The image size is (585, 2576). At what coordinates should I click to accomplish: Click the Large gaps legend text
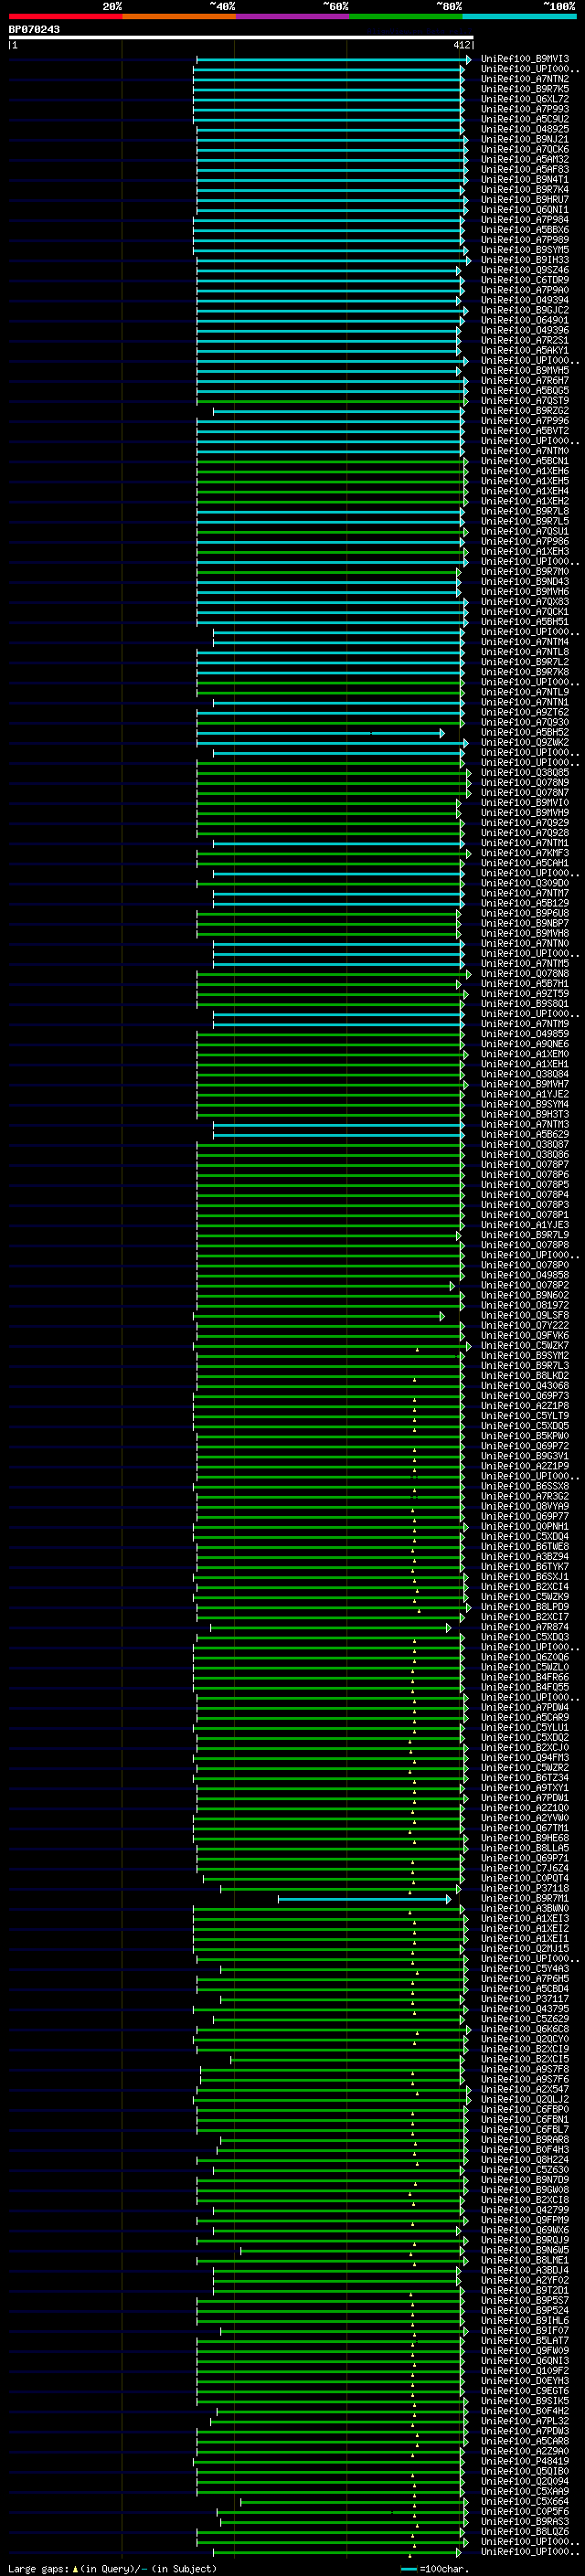pyautogui.click(x=112, y=2569)
